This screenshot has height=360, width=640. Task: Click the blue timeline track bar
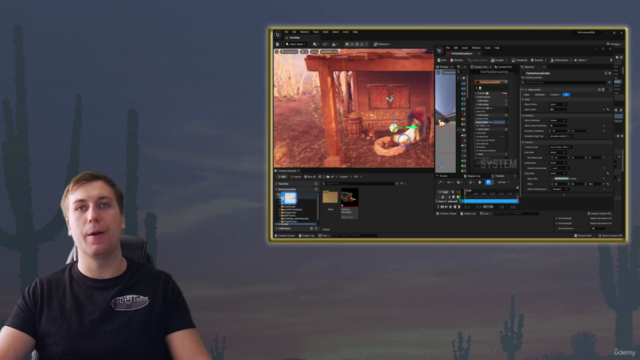tap(490, 201)
